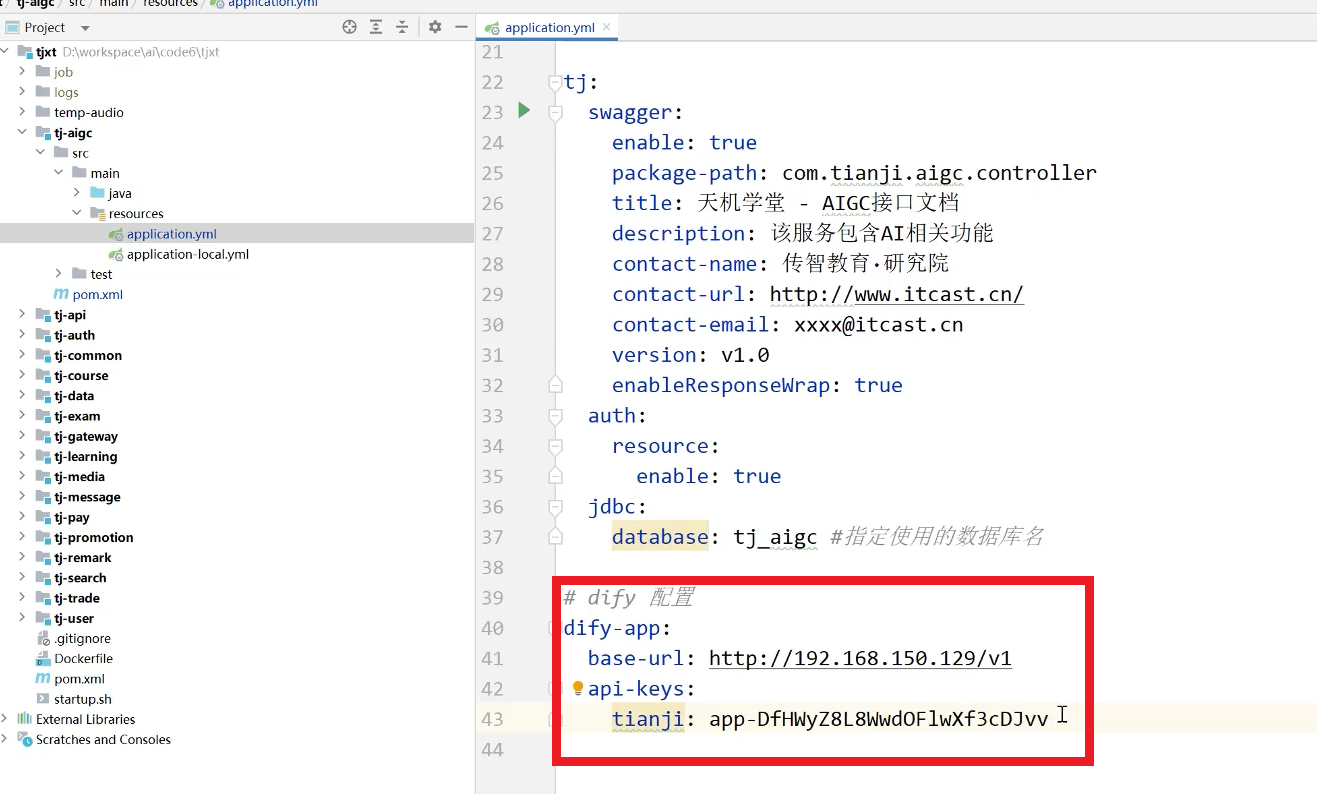Select the .gitignore file
1317x794 pixels.
pos(82,638)
